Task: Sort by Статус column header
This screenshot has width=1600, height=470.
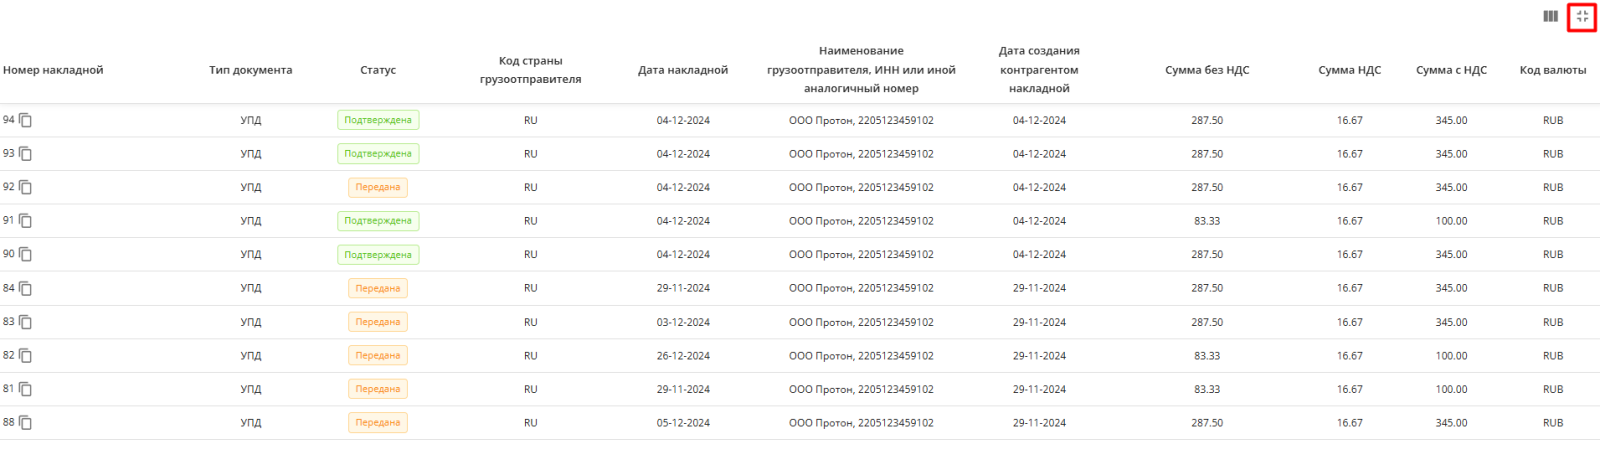Action: 378,70
